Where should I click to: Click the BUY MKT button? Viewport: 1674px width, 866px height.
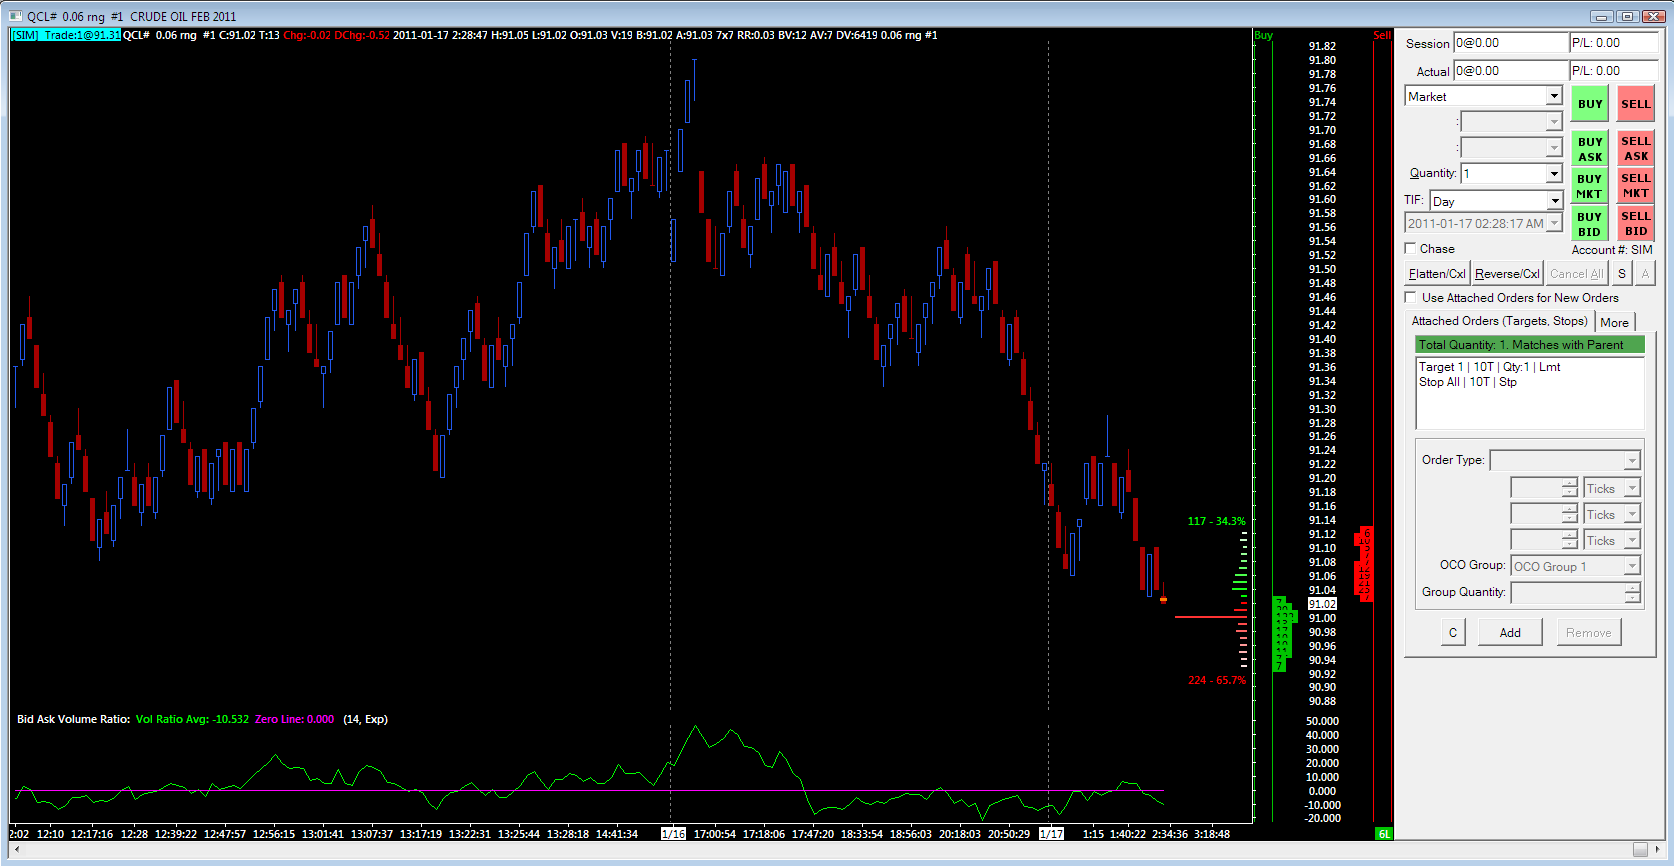[x=1590, y=186]
